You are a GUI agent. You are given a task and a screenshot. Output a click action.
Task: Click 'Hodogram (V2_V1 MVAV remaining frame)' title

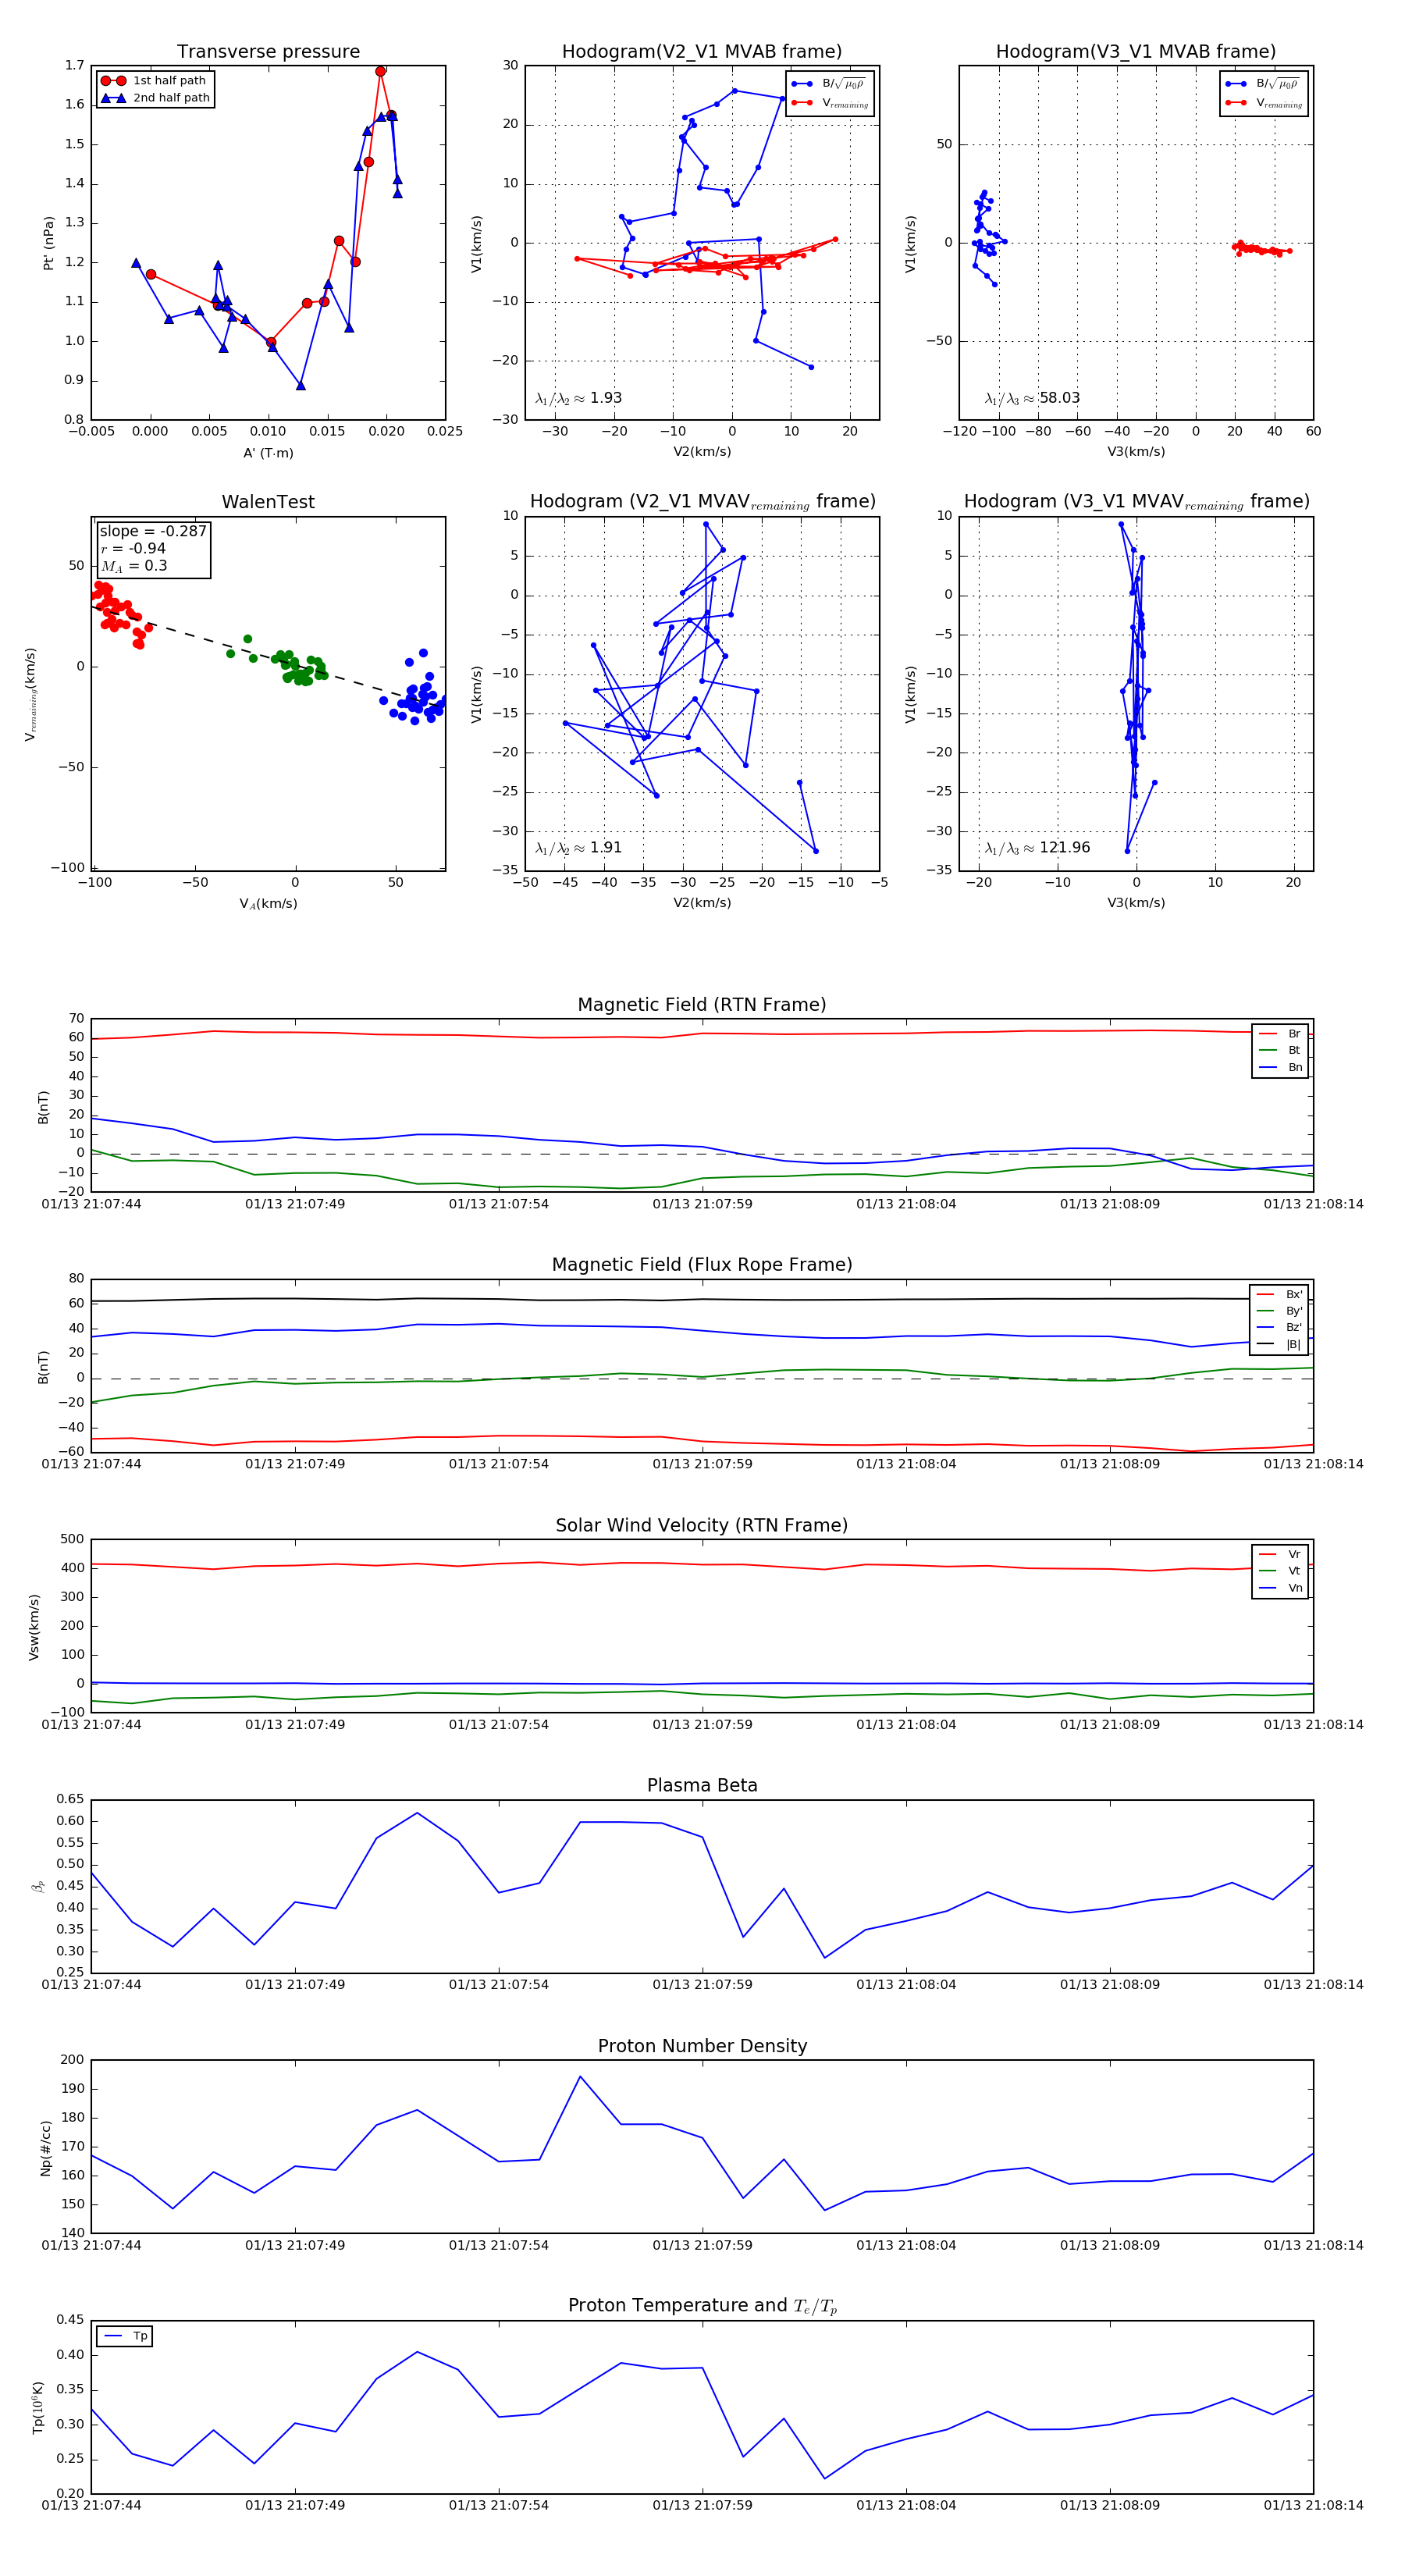click(702, 502)
